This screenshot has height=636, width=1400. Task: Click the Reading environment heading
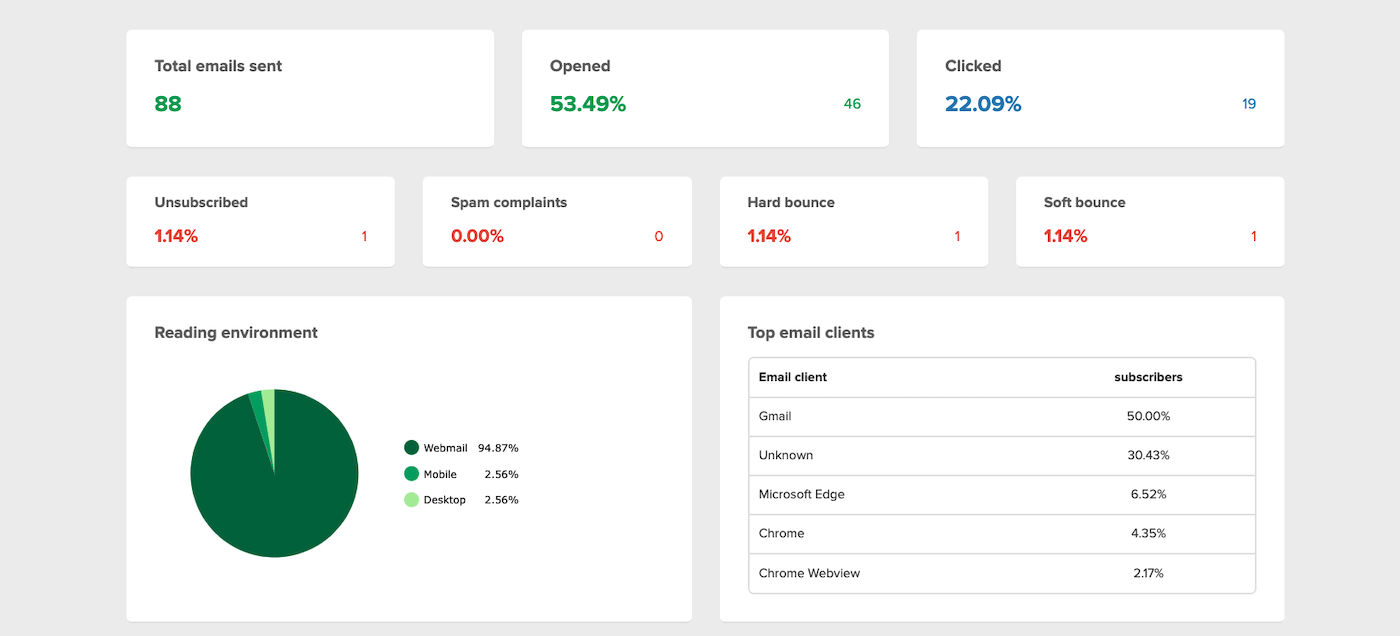tap(236, 333)
